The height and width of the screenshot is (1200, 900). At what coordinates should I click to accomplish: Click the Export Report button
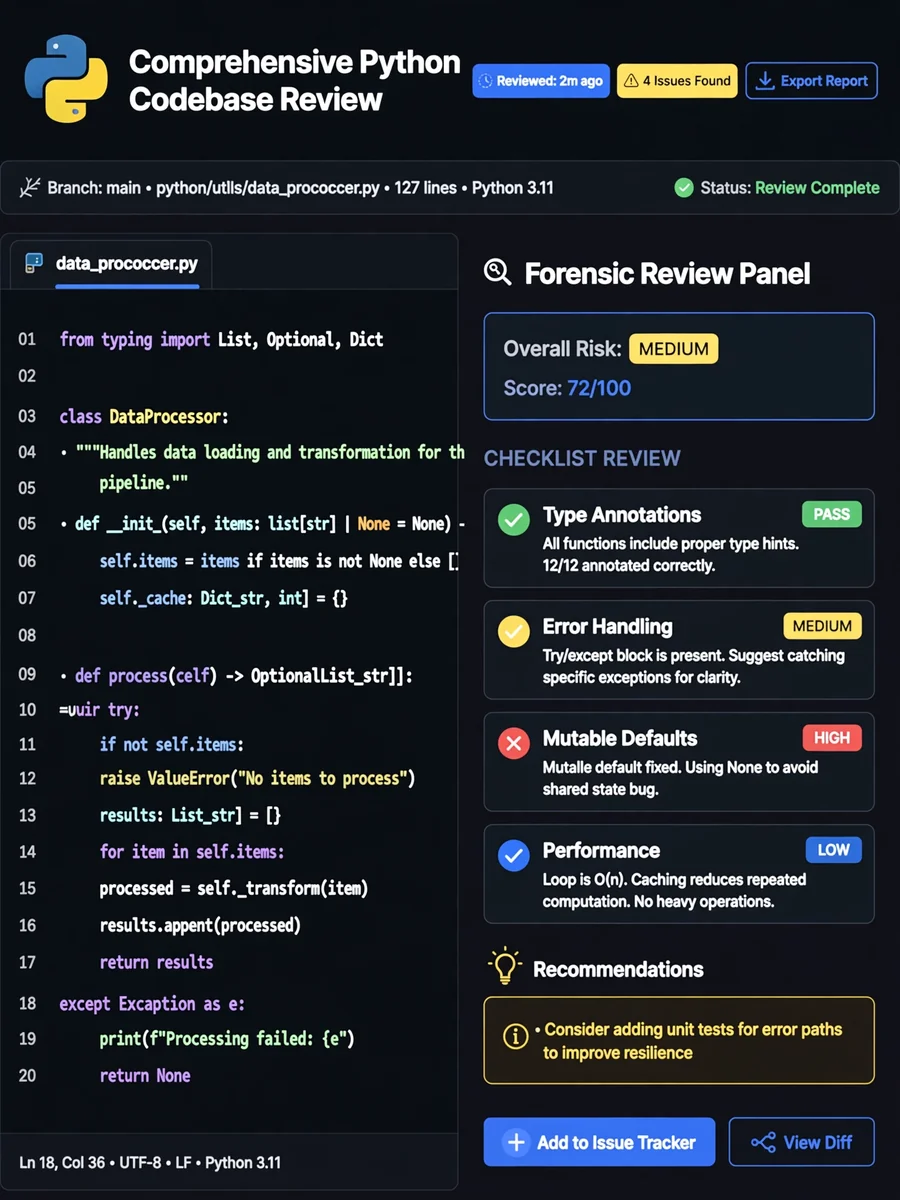pos(812,81)
